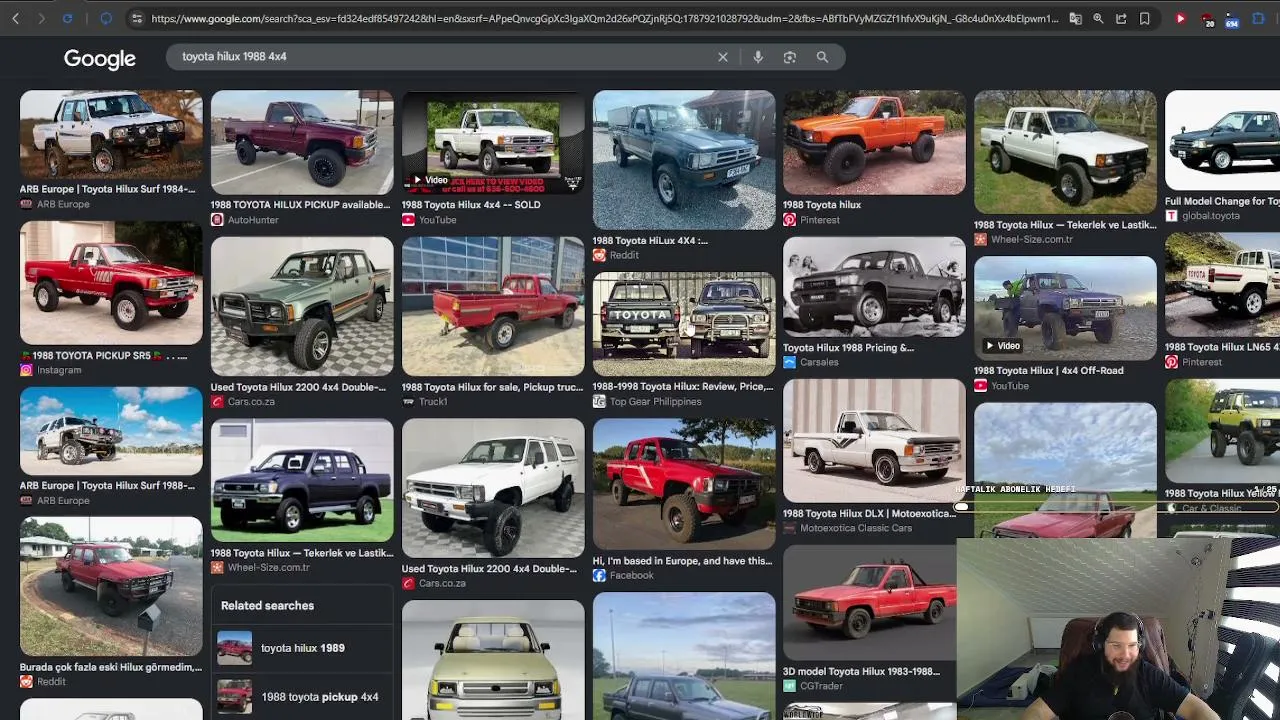Viewport: 1280px width, 720px height.
Task: Open the extension with badge 20
Action: [1207, 19]
